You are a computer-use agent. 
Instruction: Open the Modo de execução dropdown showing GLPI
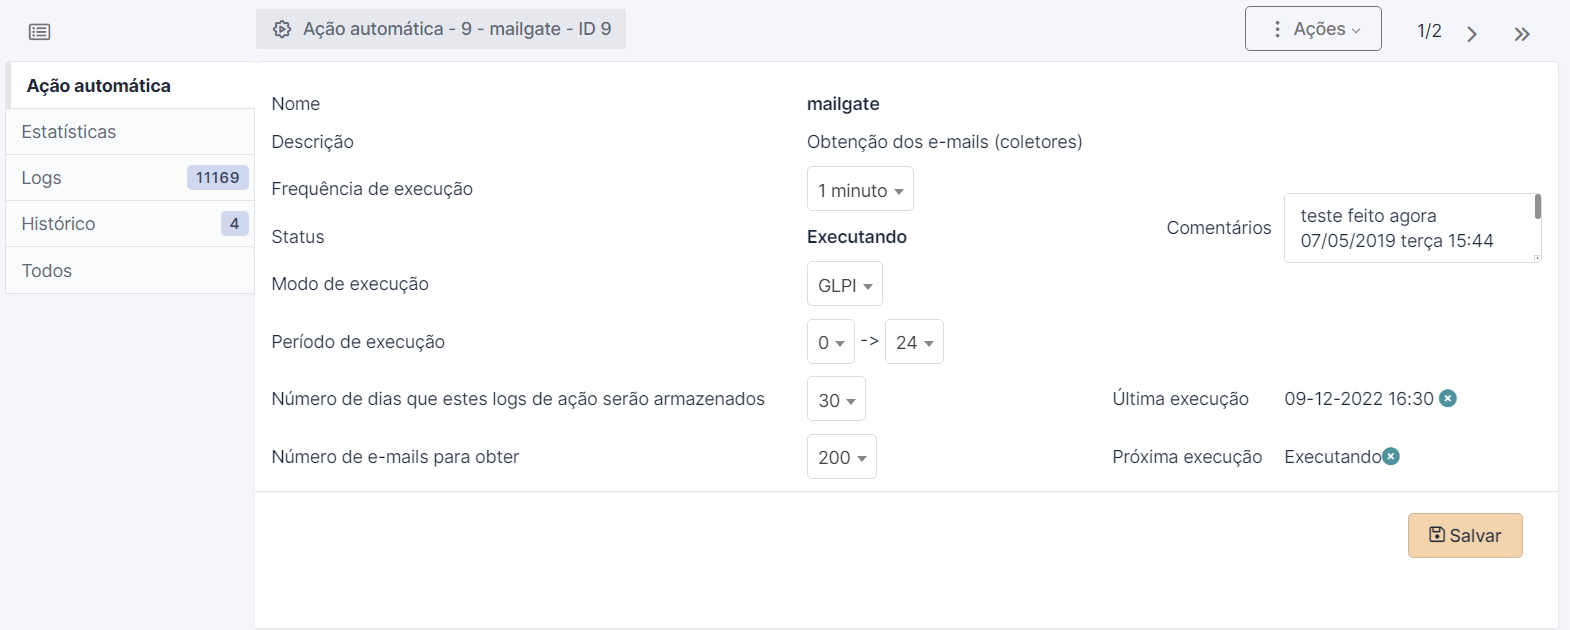click(843, 283)
